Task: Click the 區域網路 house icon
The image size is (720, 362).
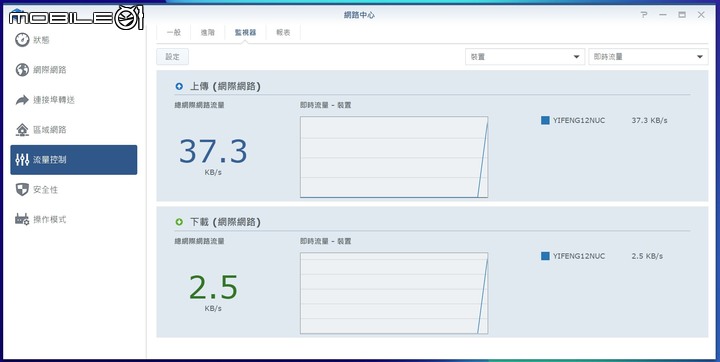Action: [x=22, y=130]
